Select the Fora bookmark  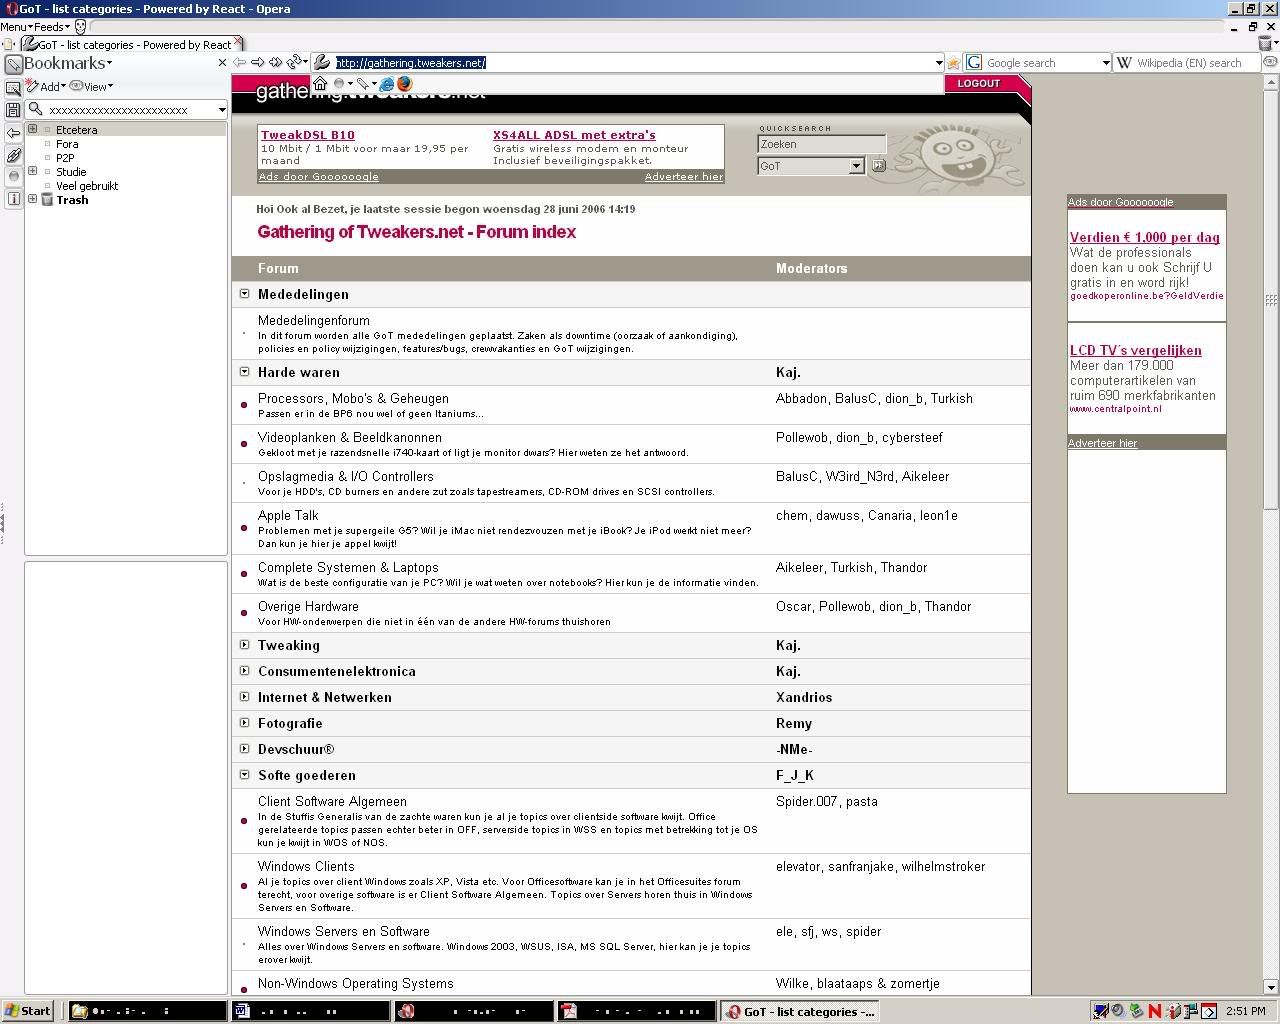pos(67,144)
